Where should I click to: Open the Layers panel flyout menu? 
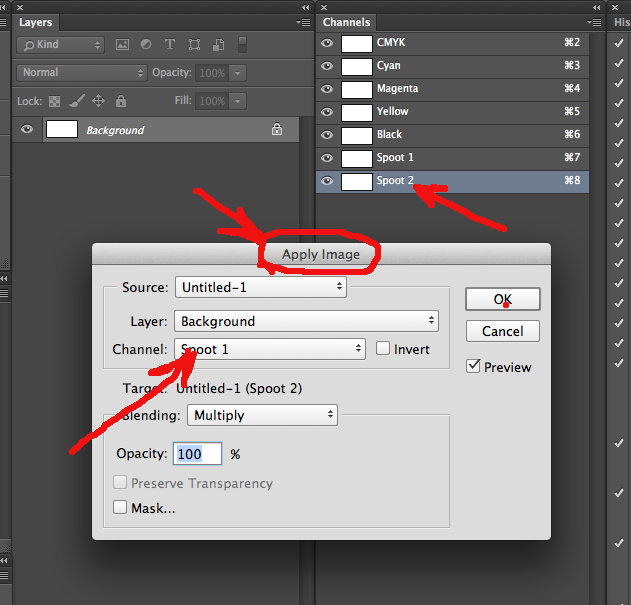click(x=303, y=22)
